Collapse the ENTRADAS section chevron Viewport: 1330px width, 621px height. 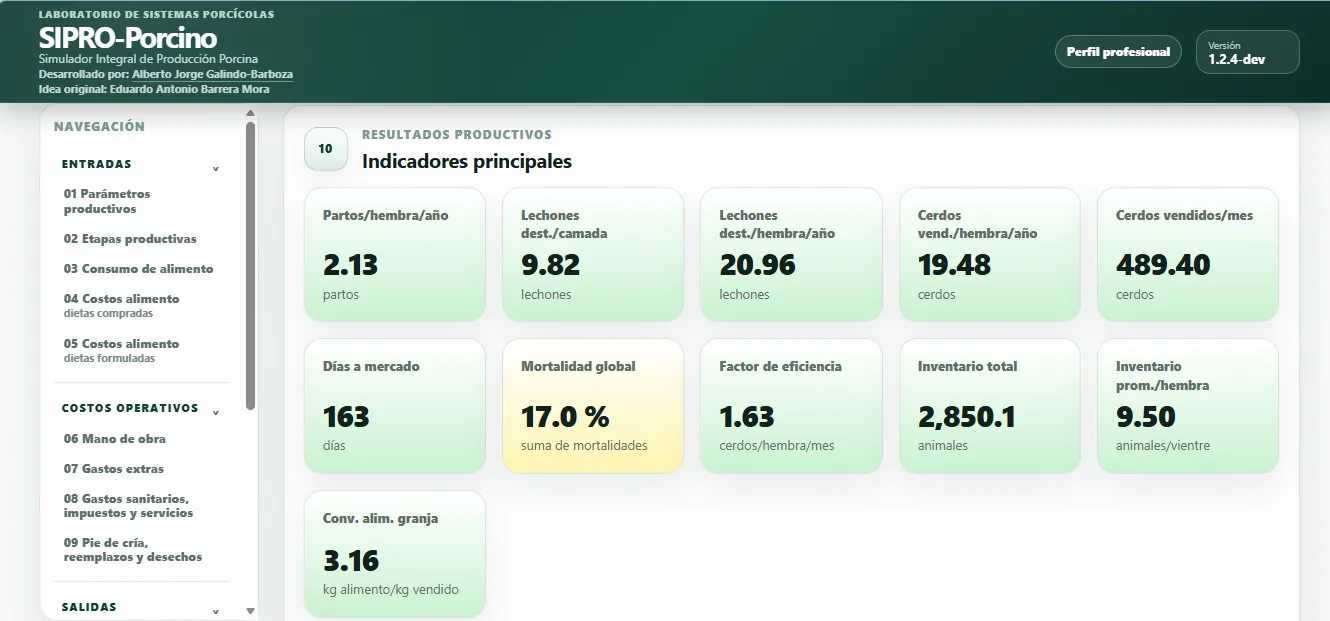216,168
